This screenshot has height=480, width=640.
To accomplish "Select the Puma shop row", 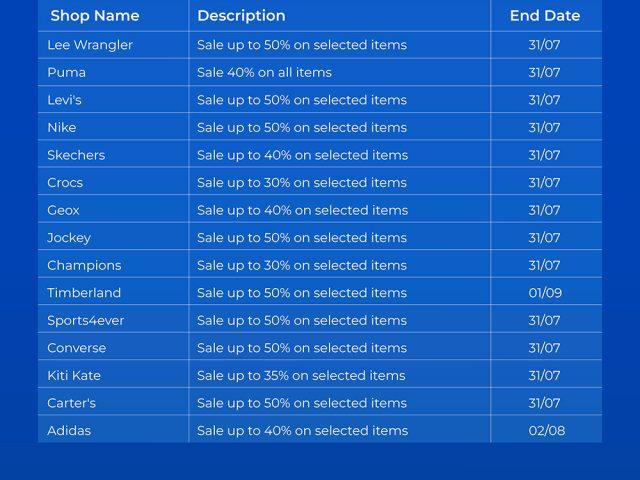I will click(67, 73).
